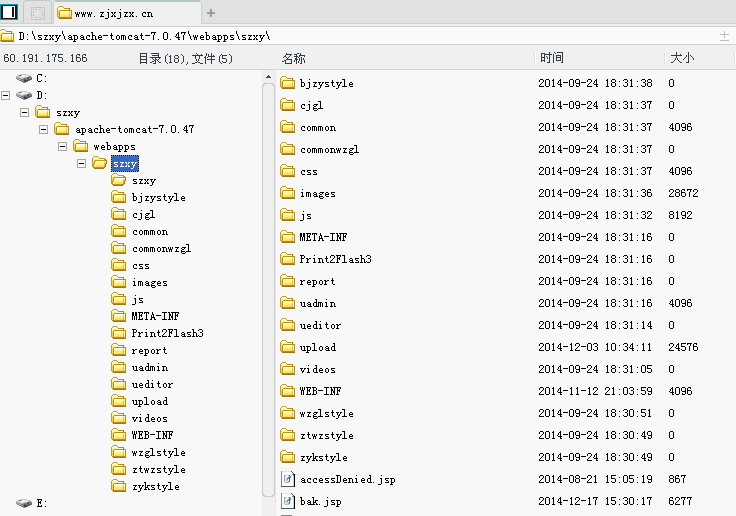The image size is (736, 516).
Task: Select the wzglstyle name in file list
Action: pyautogui.click(x=327, y=414)
